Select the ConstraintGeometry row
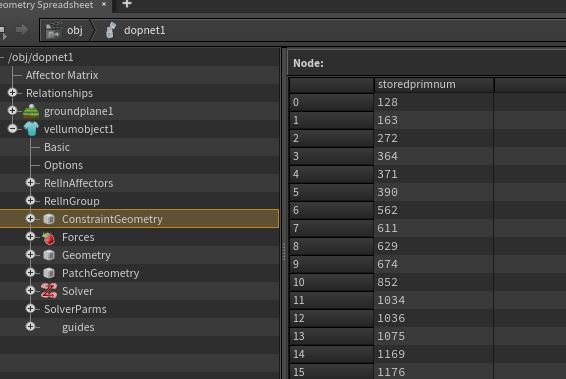Viewport: 566px width, 379px height. (139, 219)
